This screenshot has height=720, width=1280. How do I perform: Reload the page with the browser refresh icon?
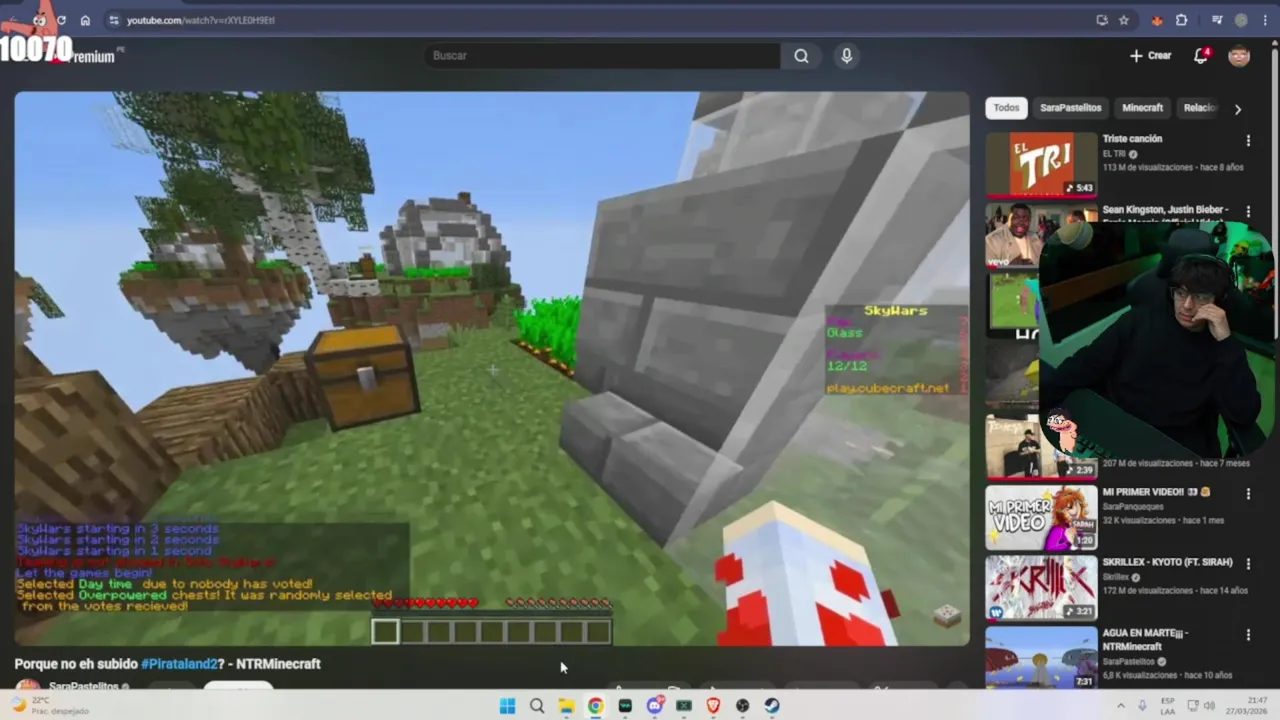[62, 20]
